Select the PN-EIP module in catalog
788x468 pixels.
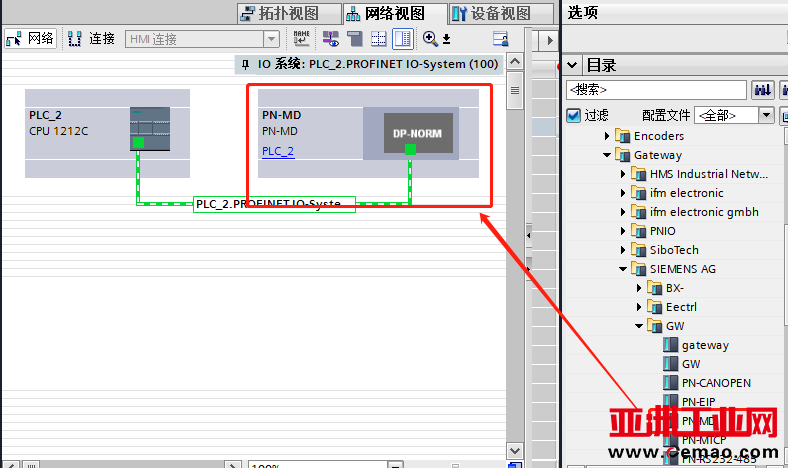[699, 402]
